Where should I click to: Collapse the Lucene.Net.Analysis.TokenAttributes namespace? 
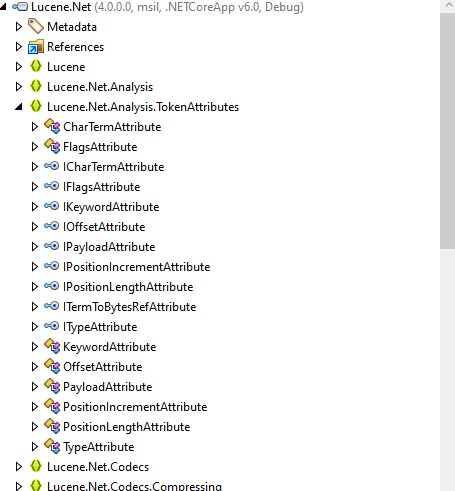[x=19, y=107]
